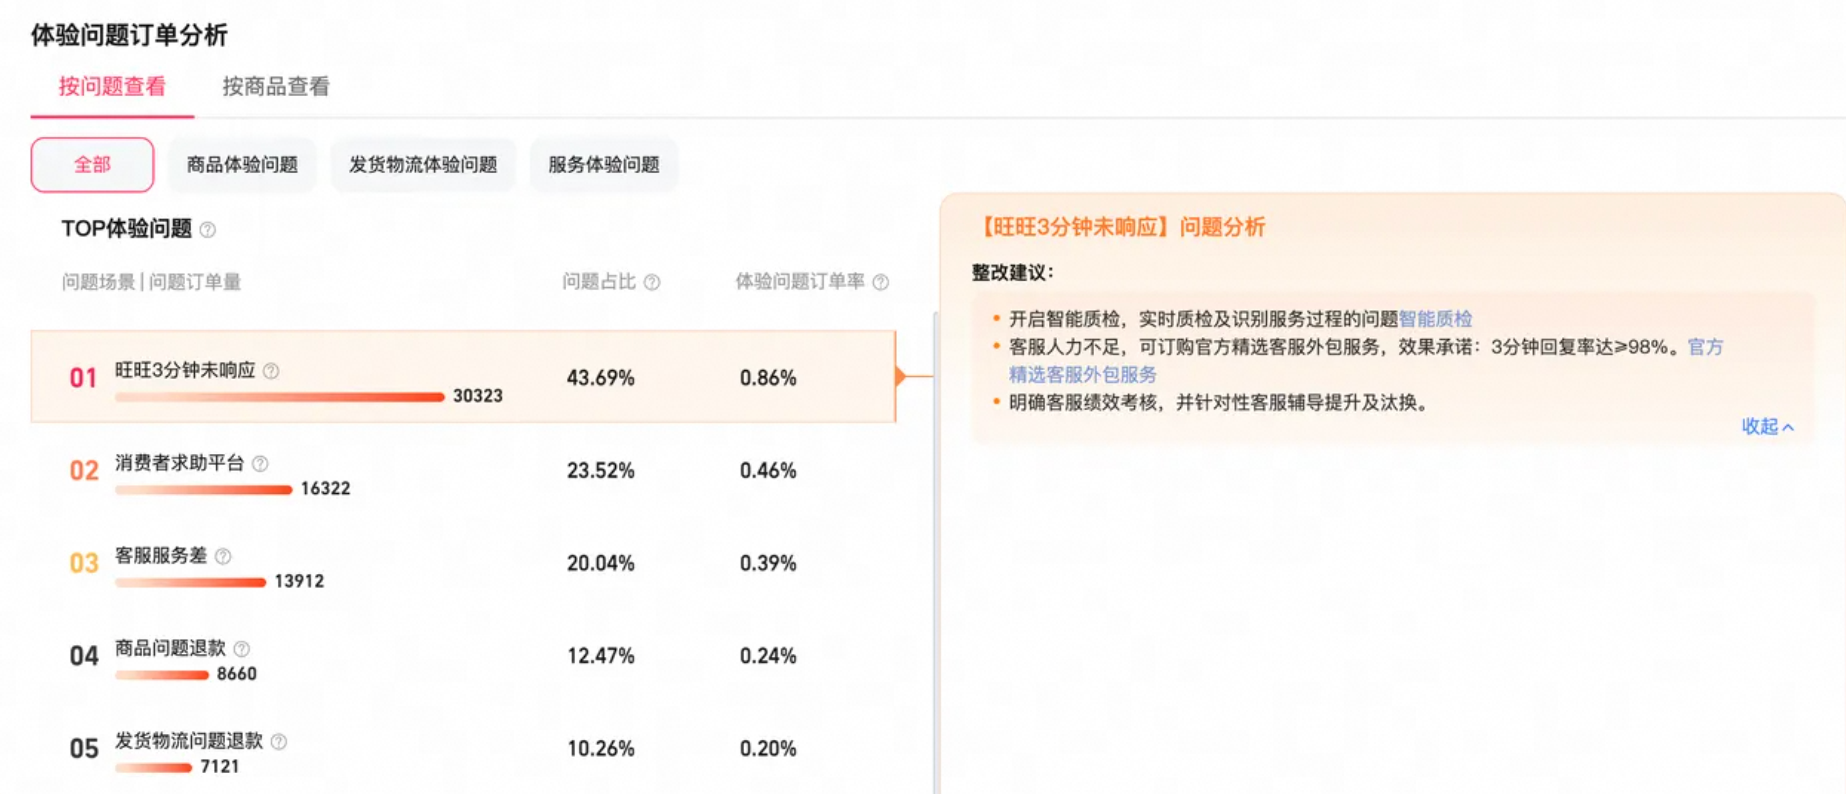The width and height of the screenshot is (1846, 794).
Task: Switch to the 按商品查看 tab
Action: click(x=277, y=89)
